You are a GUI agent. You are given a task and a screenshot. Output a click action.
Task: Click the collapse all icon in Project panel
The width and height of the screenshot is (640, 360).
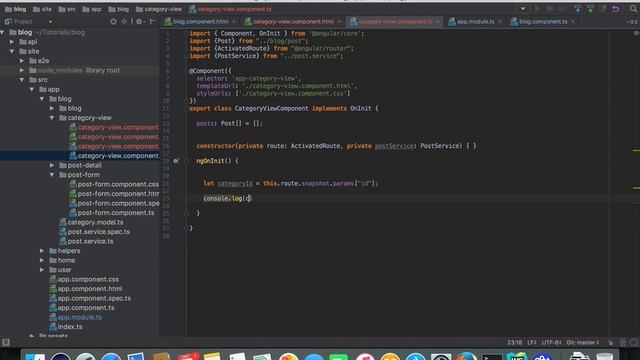click(x=124, y=21)
